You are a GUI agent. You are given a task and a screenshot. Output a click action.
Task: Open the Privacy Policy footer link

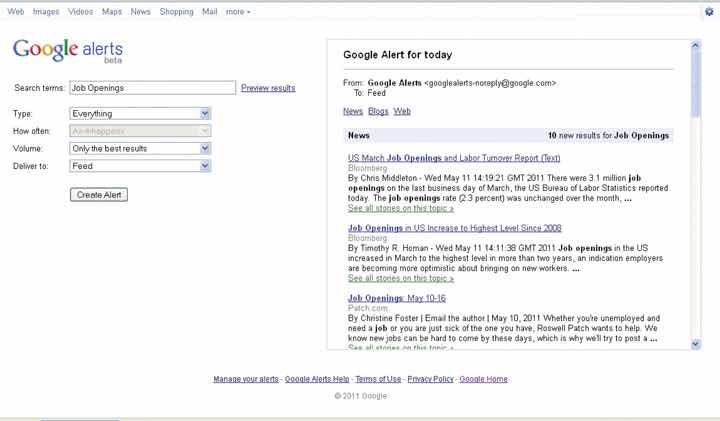point(430,380)
